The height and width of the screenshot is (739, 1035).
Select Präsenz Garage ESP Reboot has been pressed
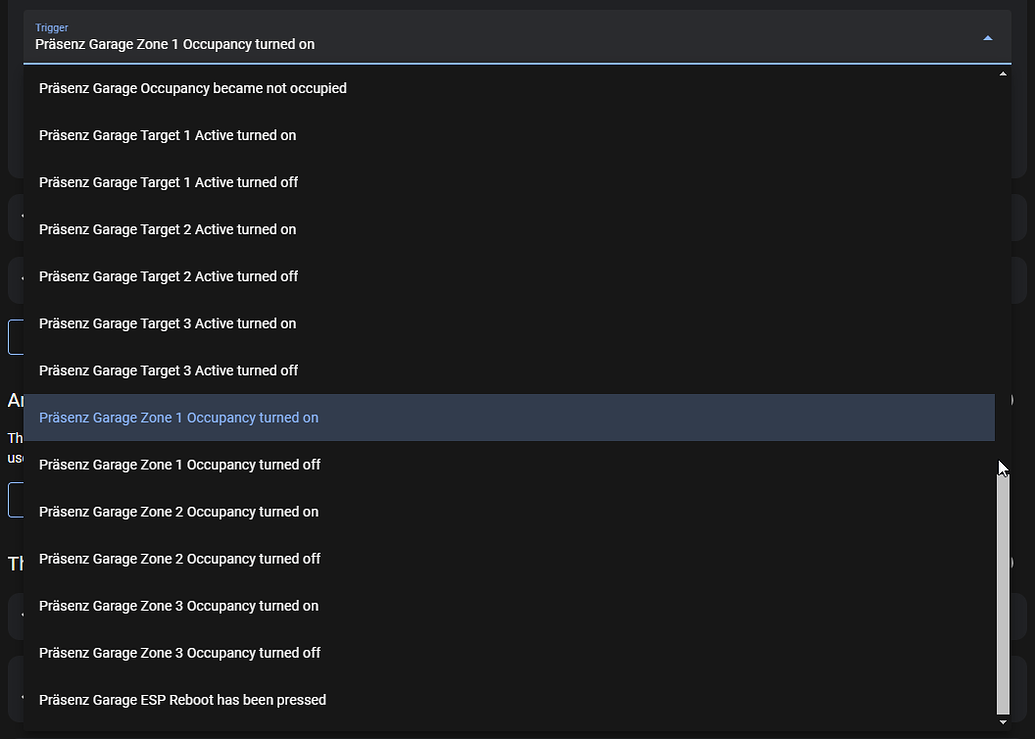pos(182,699)
